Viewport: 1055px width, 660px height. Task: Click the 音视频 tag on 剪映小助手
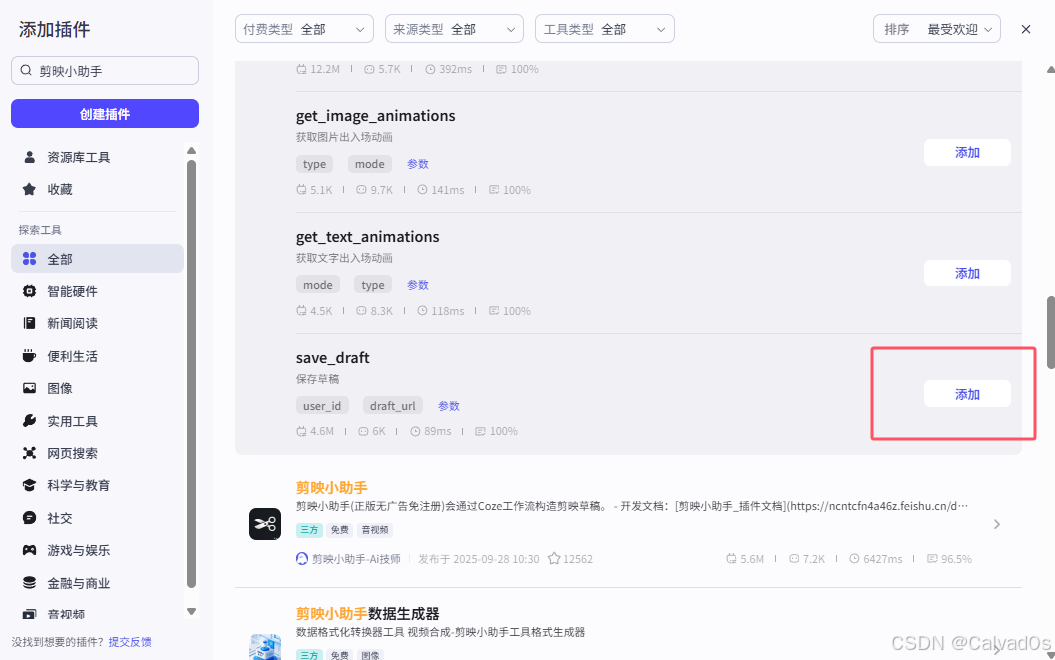(x=375, y=529)
